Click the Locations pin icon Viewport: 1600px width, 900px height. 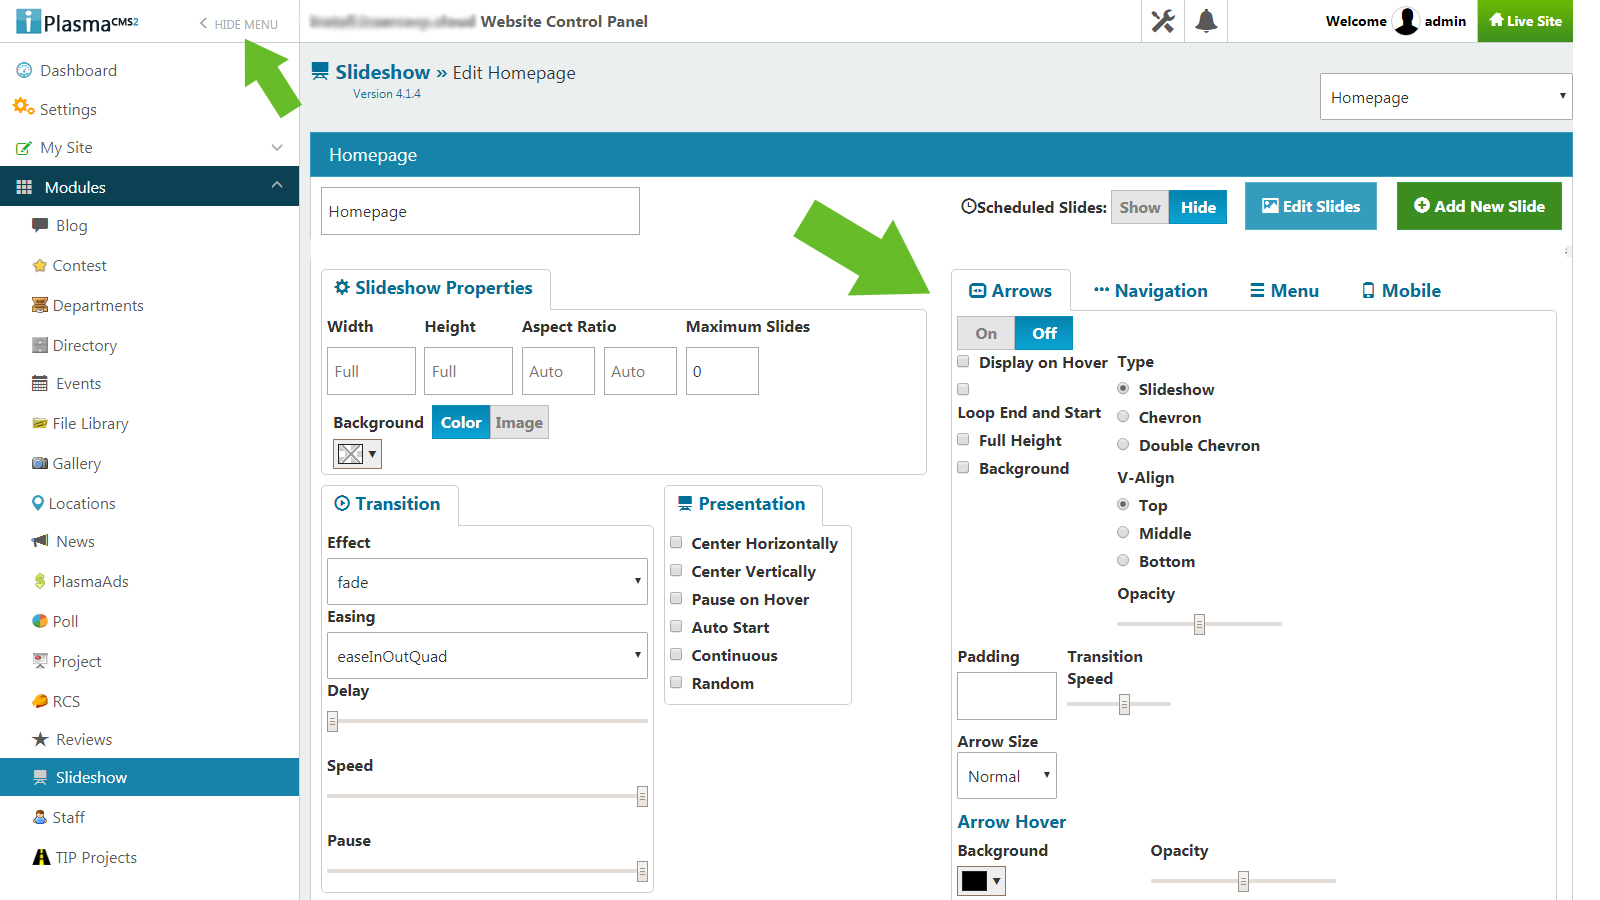pos(38,503)
